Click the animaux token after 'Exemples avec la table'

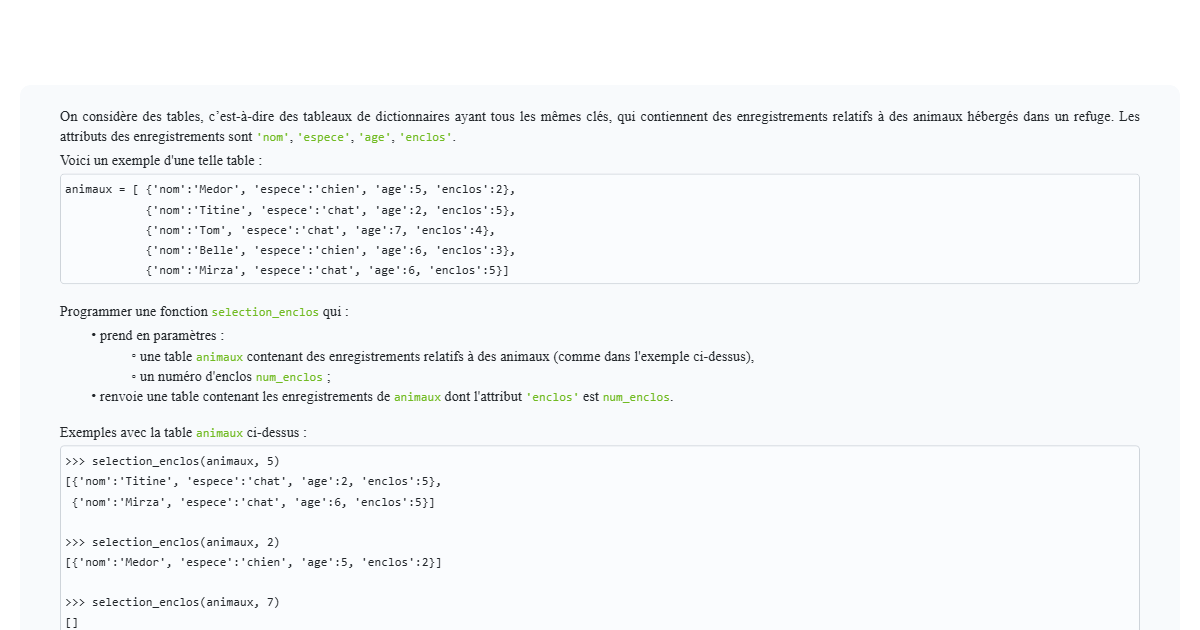220,433
